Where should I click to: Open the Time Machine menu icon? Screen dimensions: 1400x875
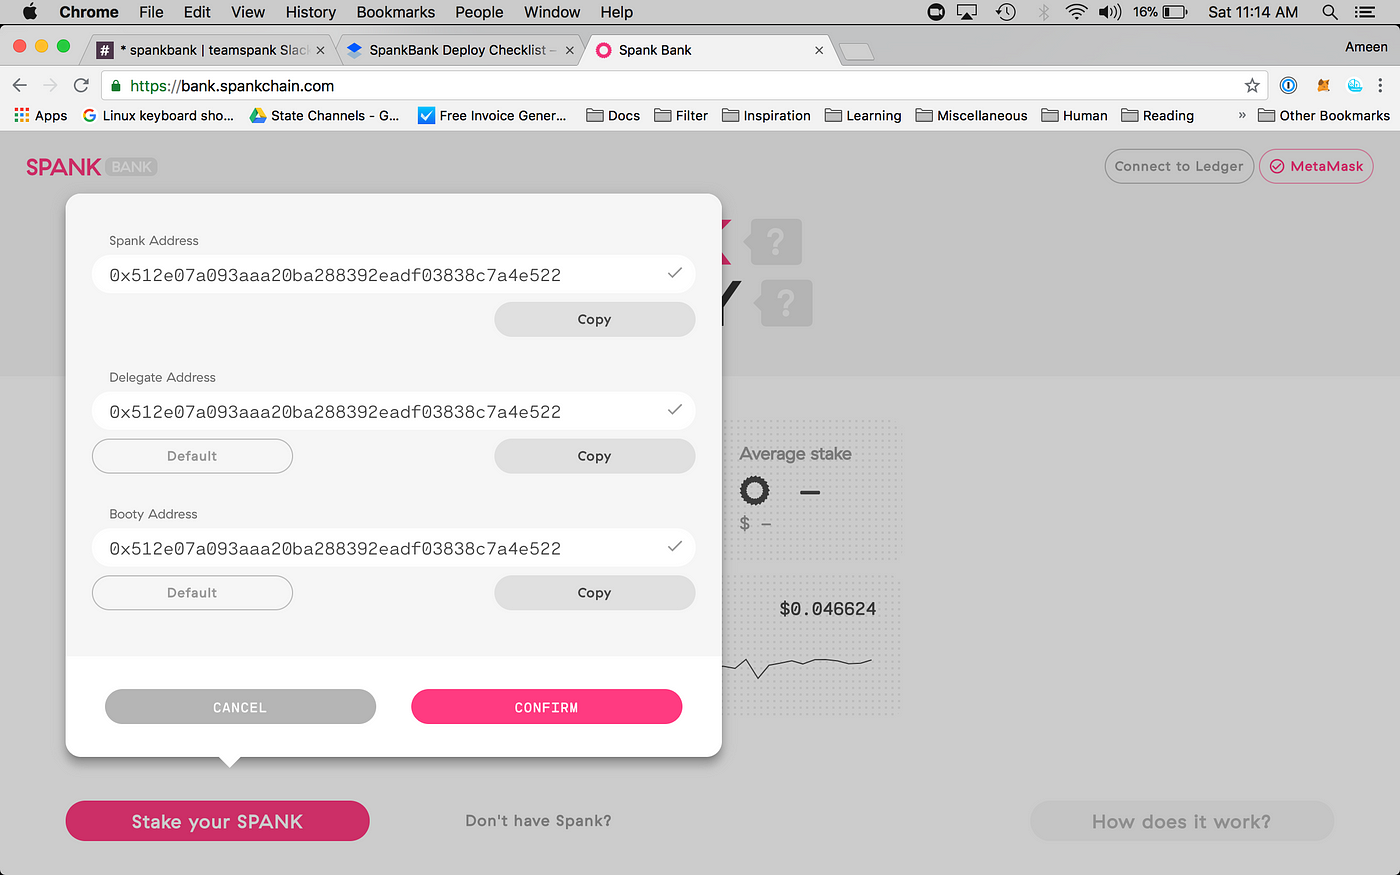tap(1005, 12)
